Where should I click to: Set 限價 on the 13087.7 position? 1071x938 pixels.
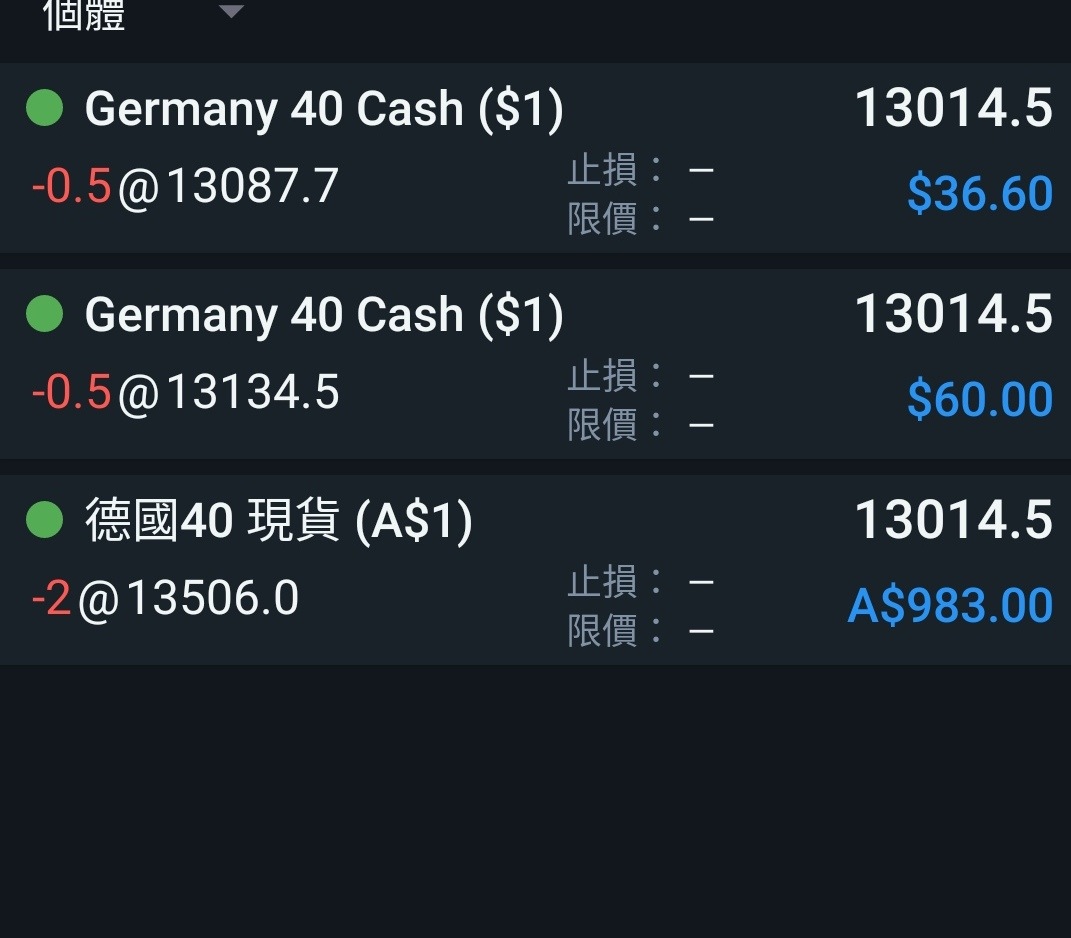[x=641, y=219]
